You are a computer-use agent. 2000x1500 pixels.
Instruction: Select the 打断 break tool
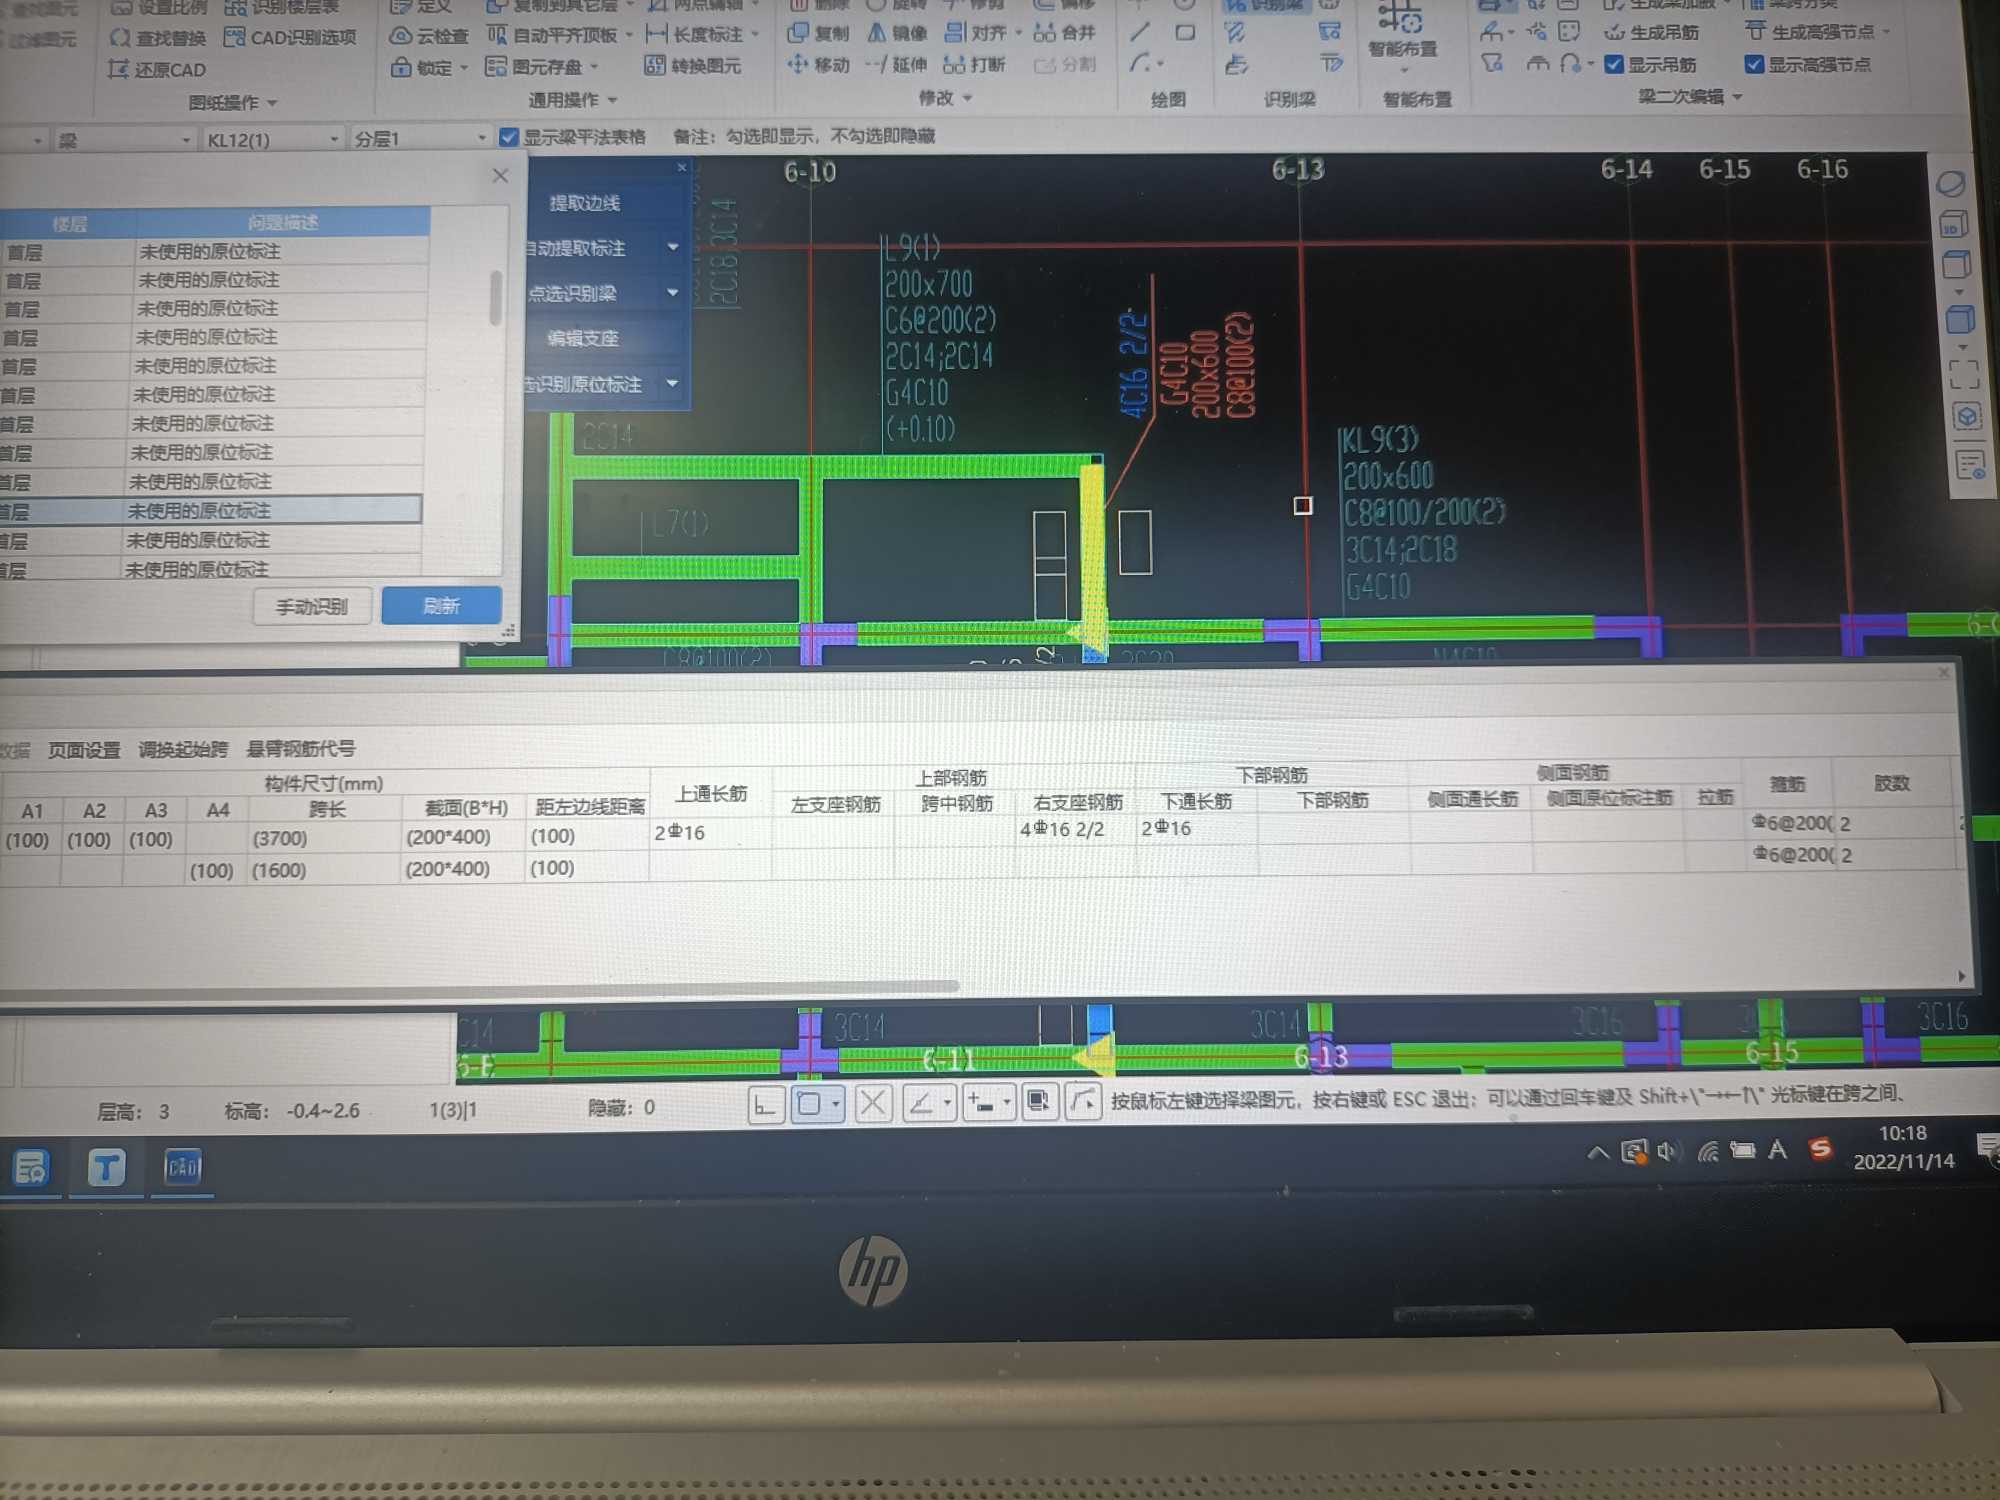point(974,65)
